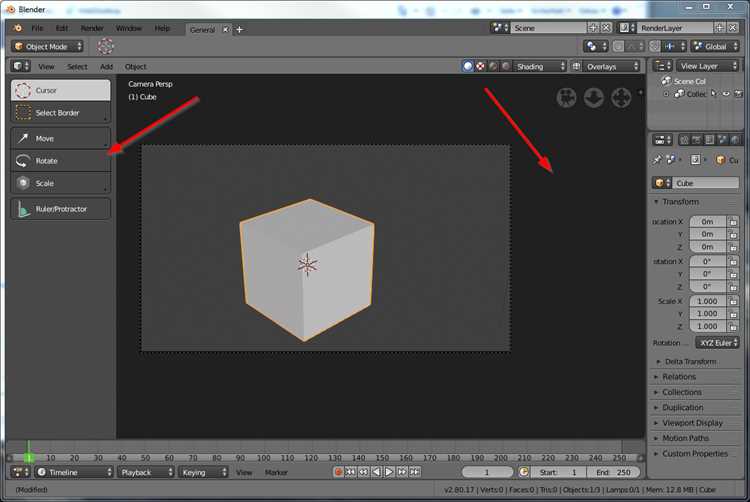
Task: Click the End frame 250 field
Action: (613, 472)
